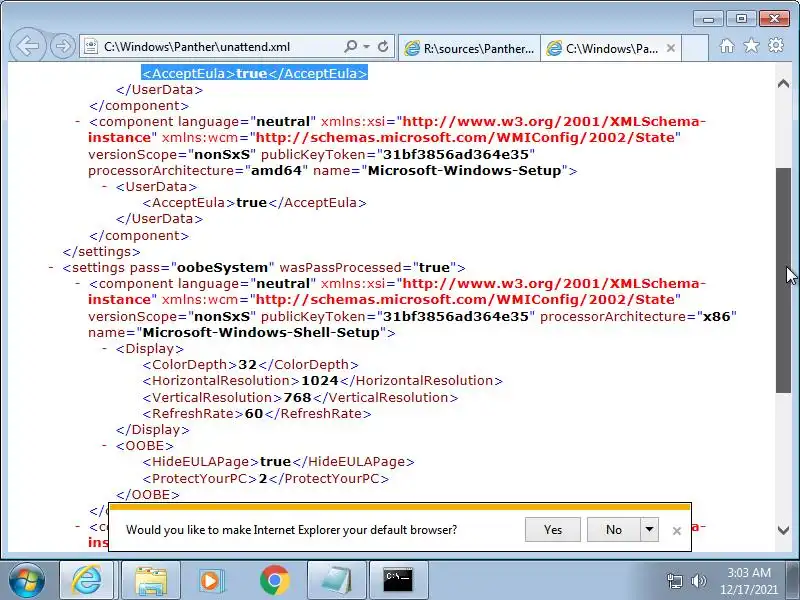Open Favorites star icon
The image size is (800, 600).
point(751,46)
